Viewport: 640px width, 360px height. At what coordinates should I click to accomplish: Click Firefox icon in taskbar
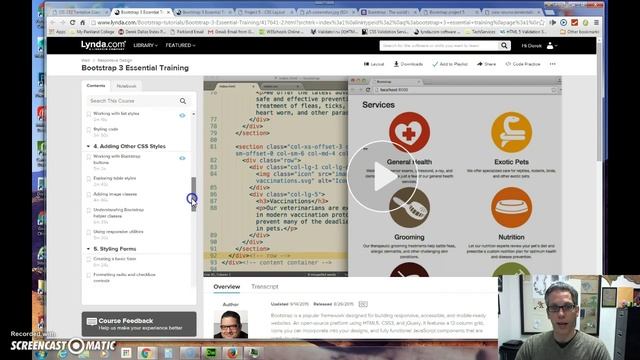(232, 352)
